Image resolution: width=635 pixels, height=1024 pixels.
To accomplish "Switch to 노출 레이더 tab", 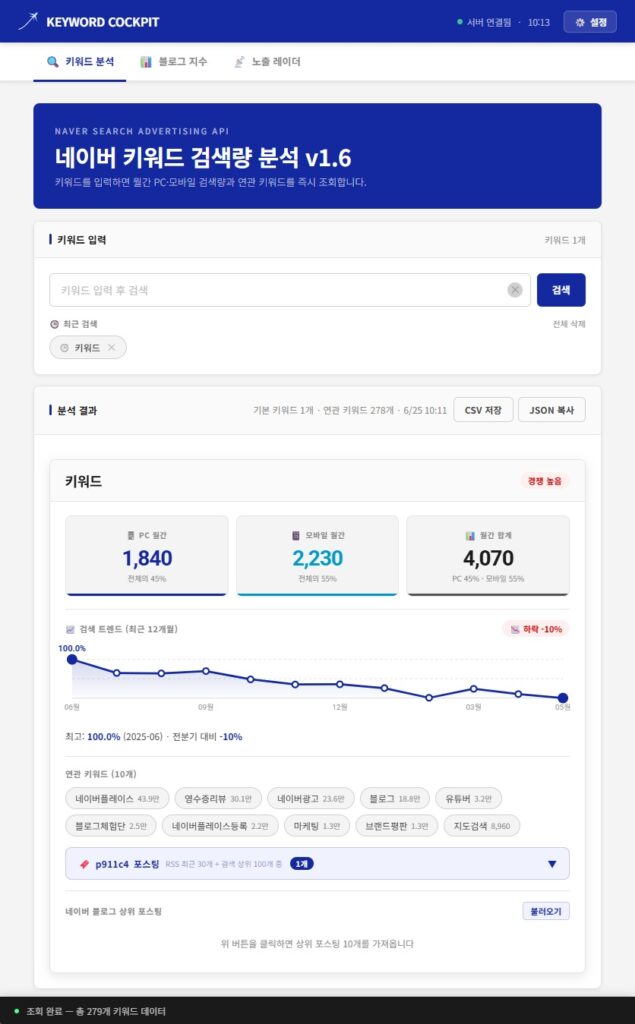I will click(x=267, y=61).
